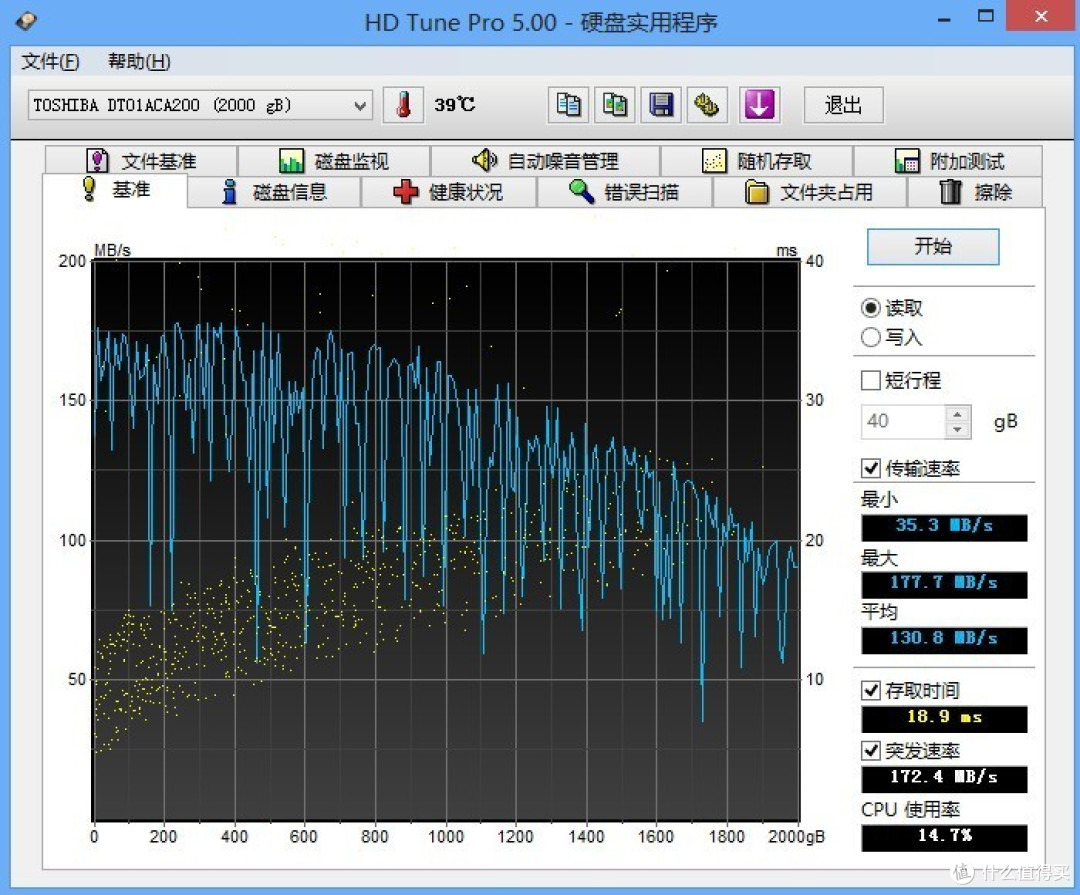Image resolution: width=1080 pixels, height=895 pixels.
Task: Enable the 短行程 checkbox
Action: coord(871,380)
